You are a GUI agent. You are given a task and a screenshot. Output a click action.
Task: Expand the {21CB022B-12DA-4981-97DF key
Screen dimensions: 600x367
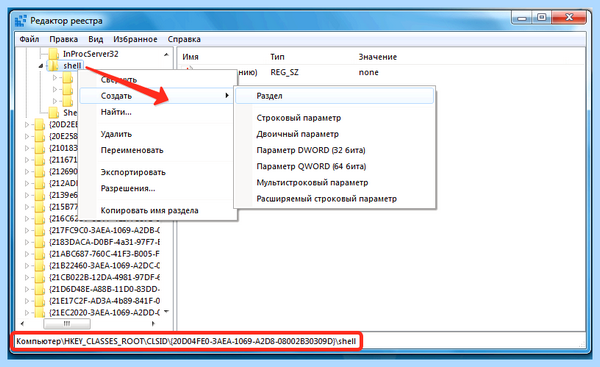tap(27, 277)
